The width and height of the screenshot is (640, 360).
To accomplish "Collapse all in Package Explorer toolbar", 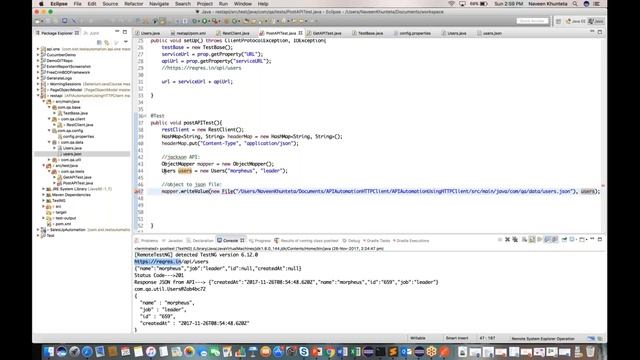I will click(x=99, y=42).
